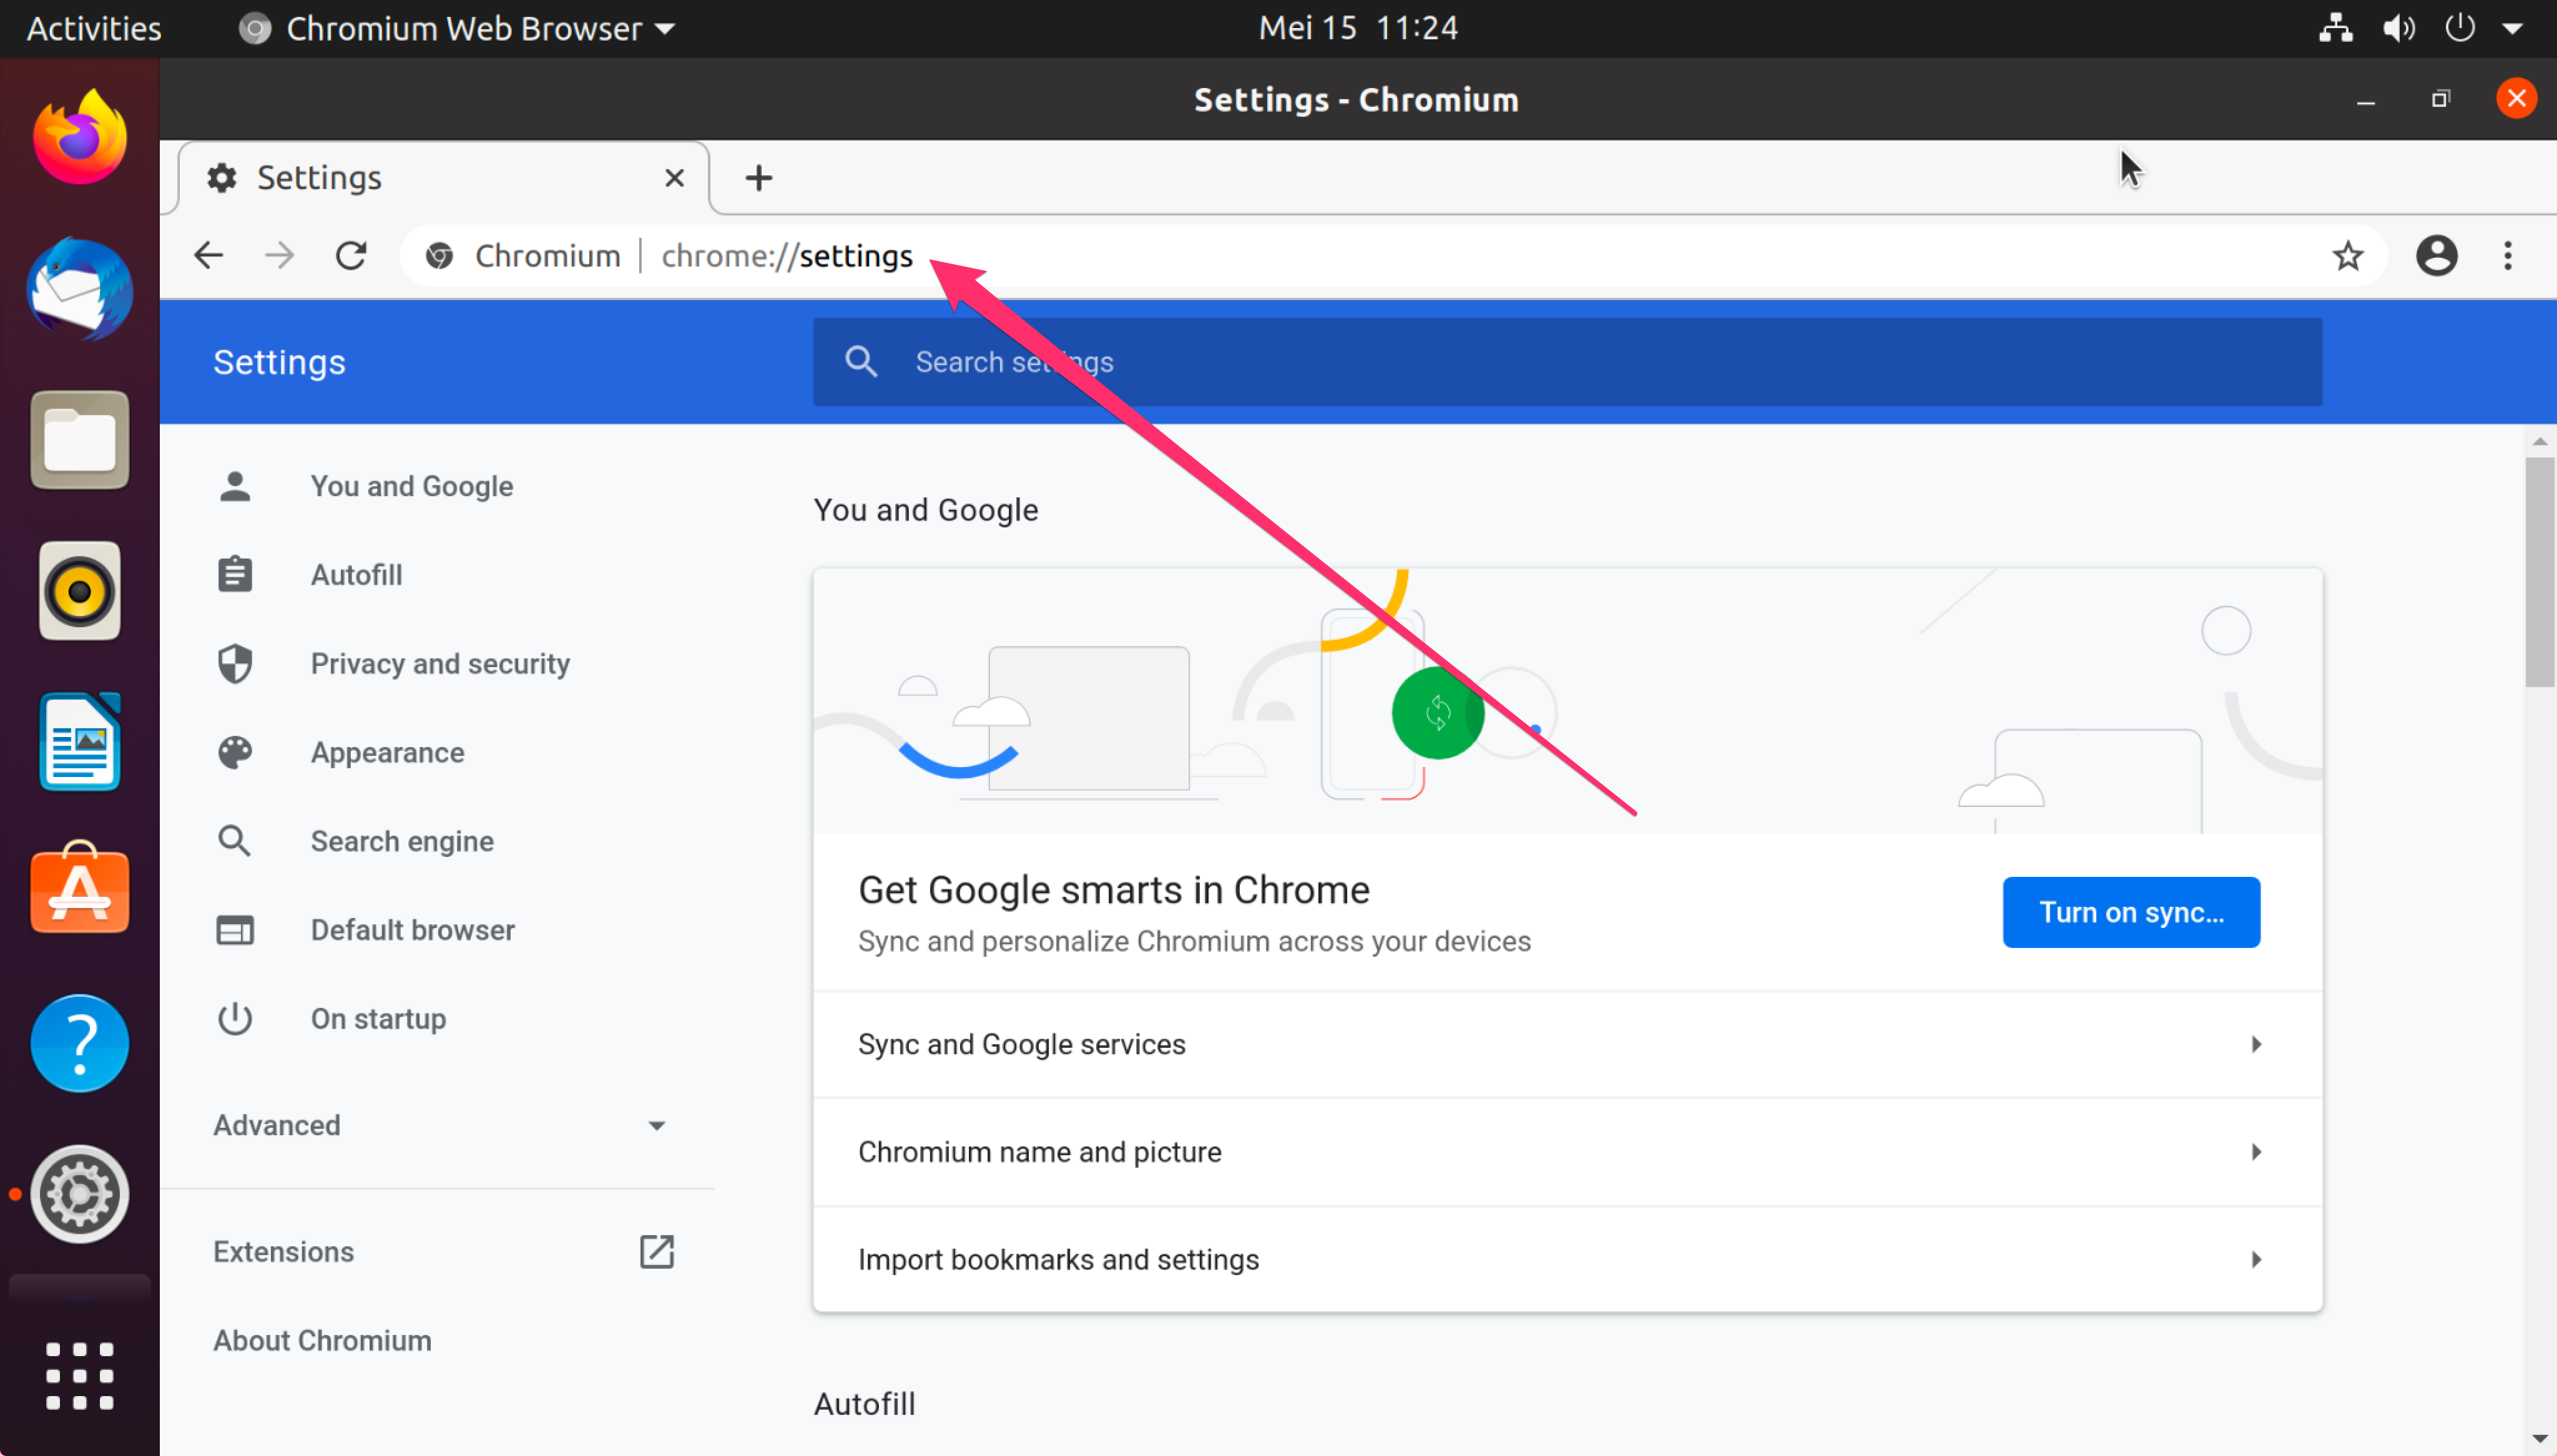2557x1456 pixels.
Task: Open a new tab with the plus button
Action: click(759, 178)
